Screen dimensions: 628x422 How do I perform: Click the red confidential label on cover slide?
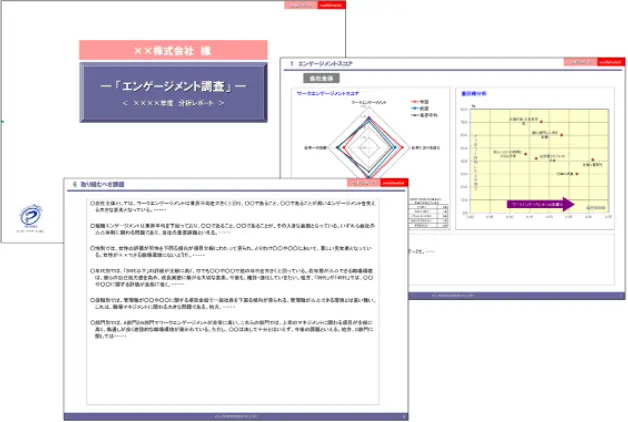coord(330,5)
